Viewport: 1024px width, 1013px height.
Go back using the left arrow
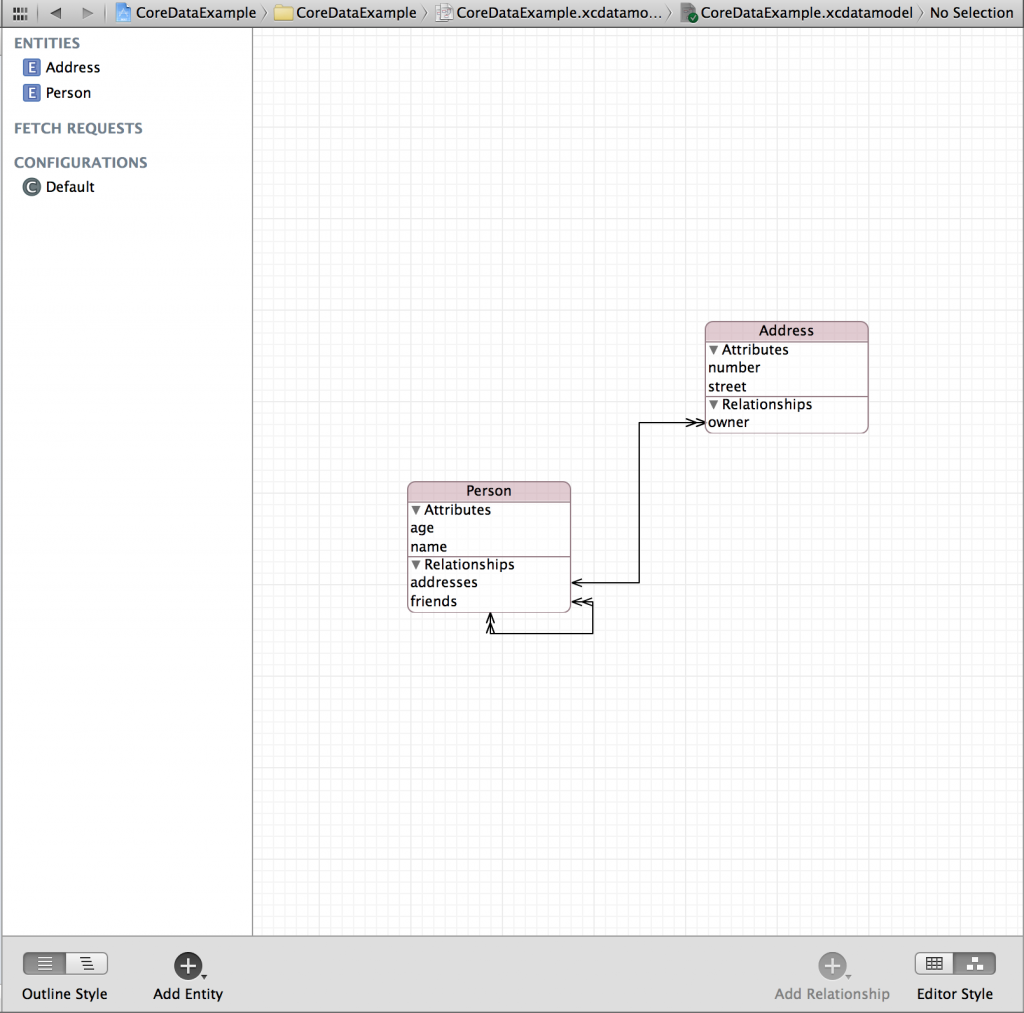click(x=55, y=13)
